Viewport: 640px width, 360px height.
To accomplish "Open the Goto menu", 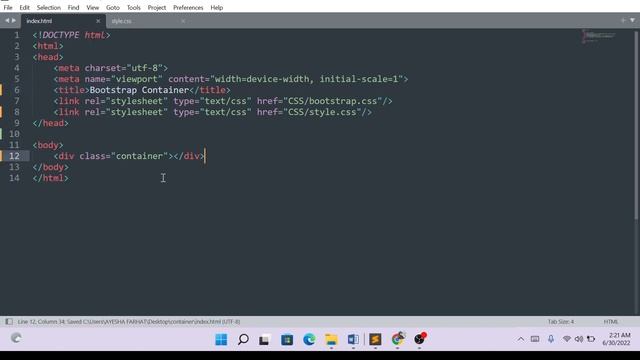I will coord(113,7).
